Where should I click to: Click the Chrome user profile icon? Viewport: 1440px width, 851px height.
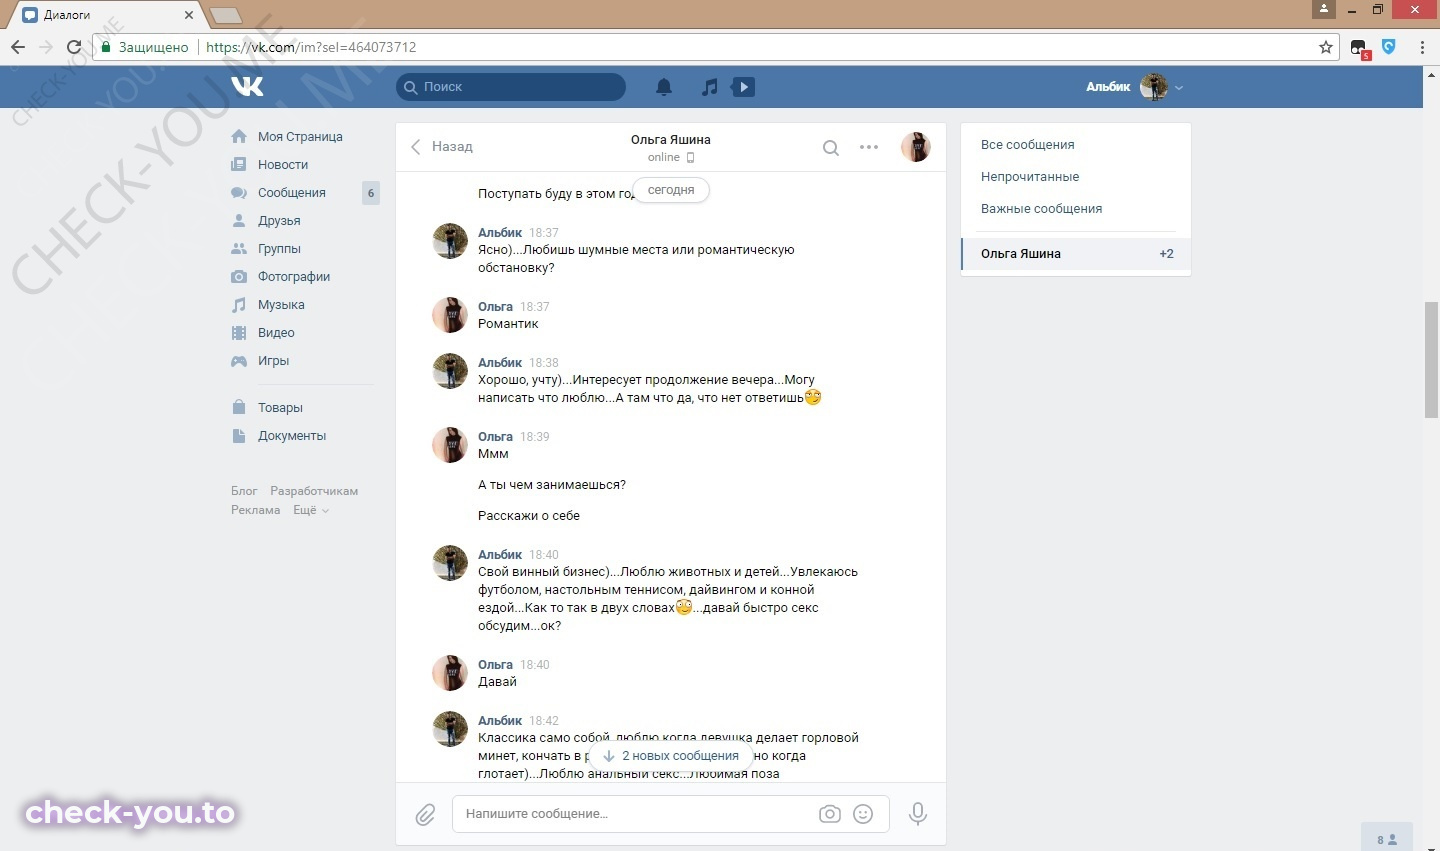(x=1323, y=9)
